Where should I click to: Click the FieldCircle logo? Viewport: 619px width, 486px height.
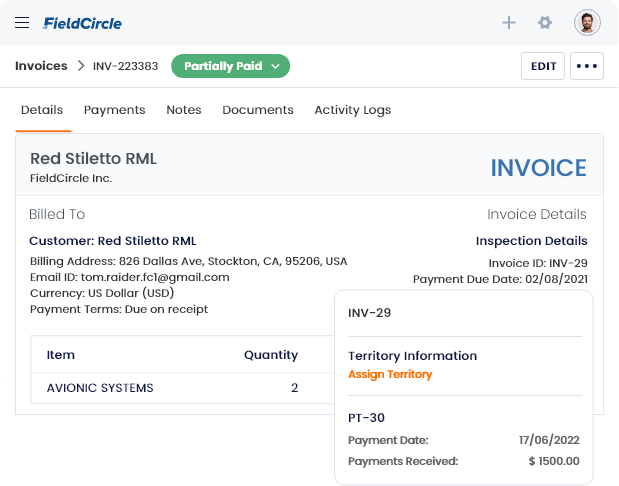tap(82, 23)
